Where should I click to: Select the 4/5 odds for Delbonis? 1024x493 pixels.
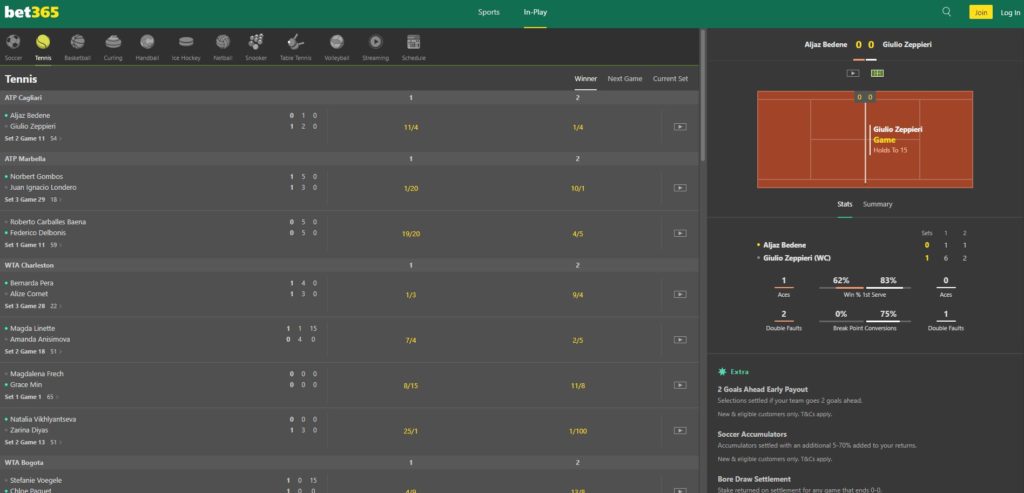tap(577, 233)
